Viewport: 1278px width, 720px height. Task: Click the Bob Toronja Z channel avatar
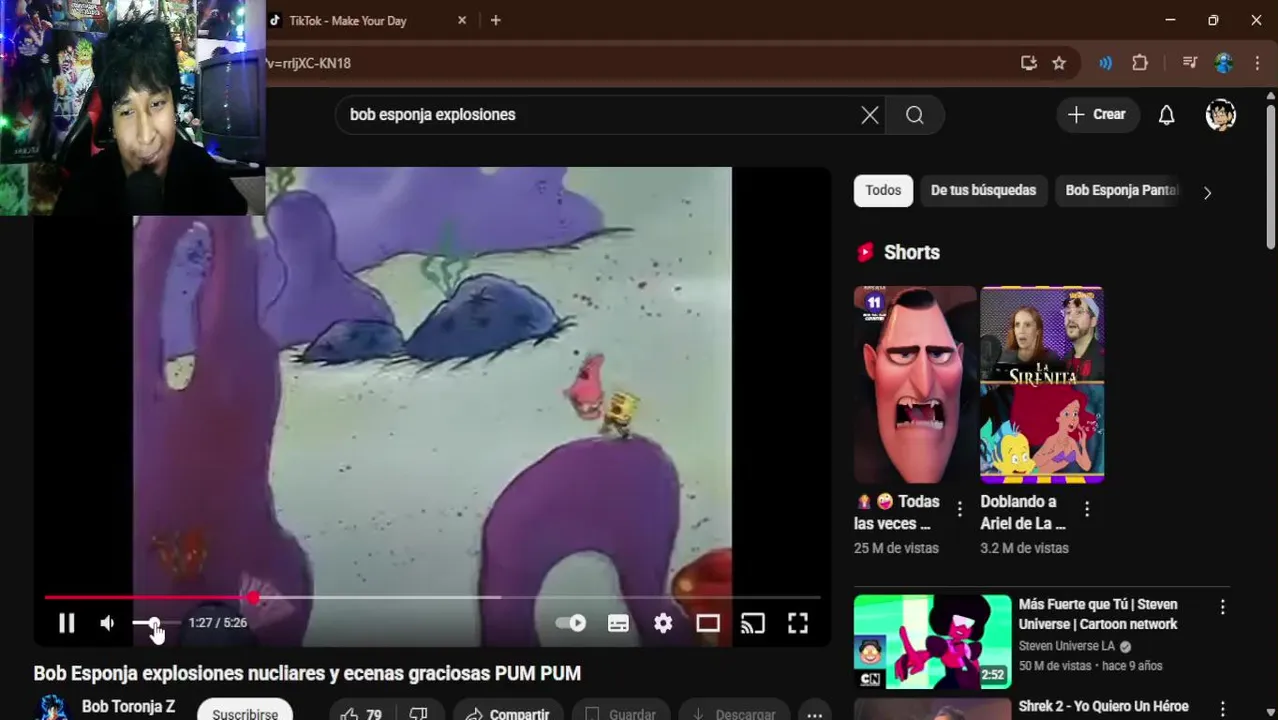pyautogui.click(x=52, y=709)
